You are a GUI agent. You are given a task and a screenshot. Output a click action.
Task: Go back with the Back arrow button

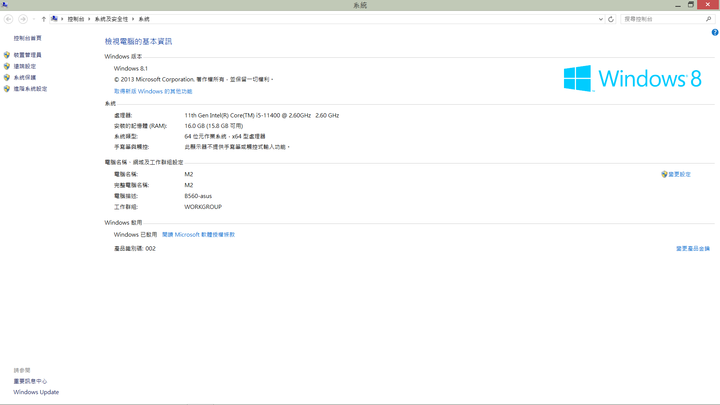(x=8, y=19)
